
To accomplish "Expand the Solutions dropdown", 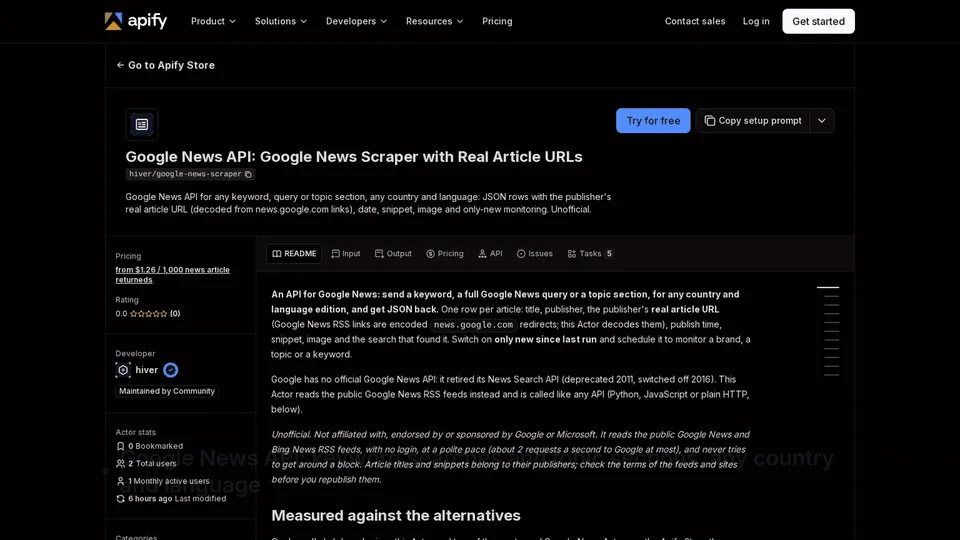I will [280, 21].
